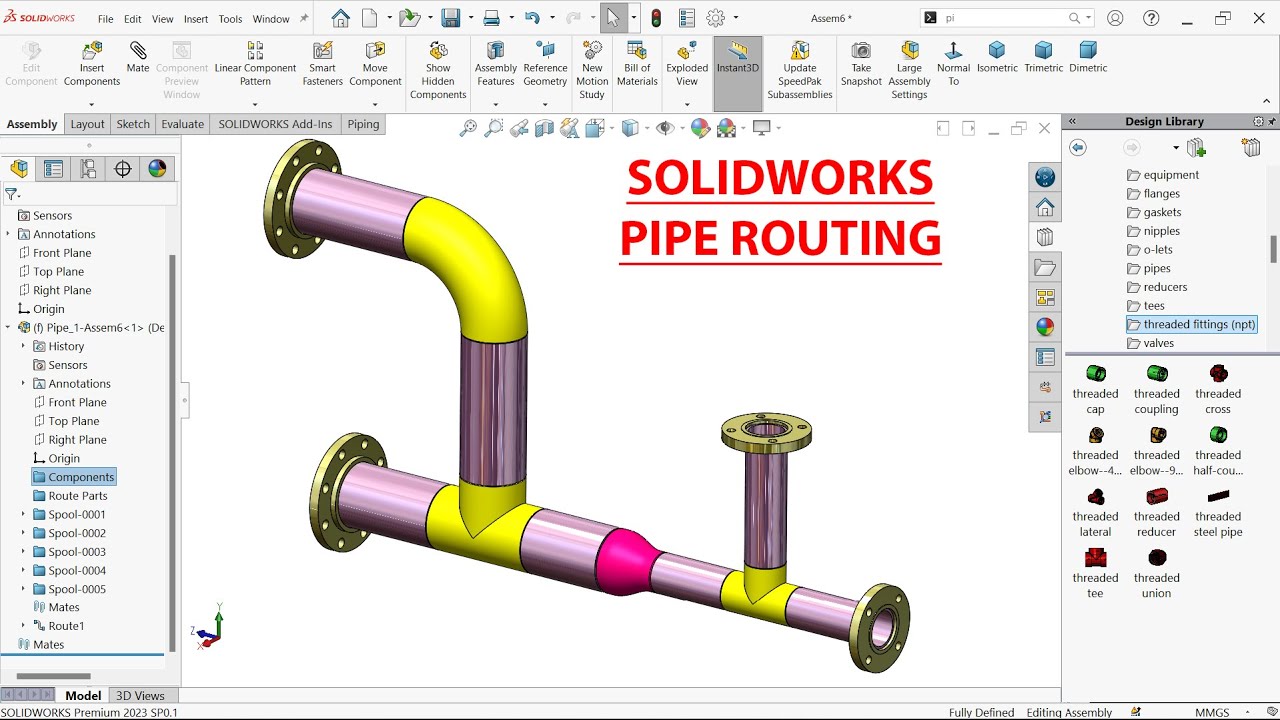
Task: Switch to Isometric view
Action: (997, 58)
